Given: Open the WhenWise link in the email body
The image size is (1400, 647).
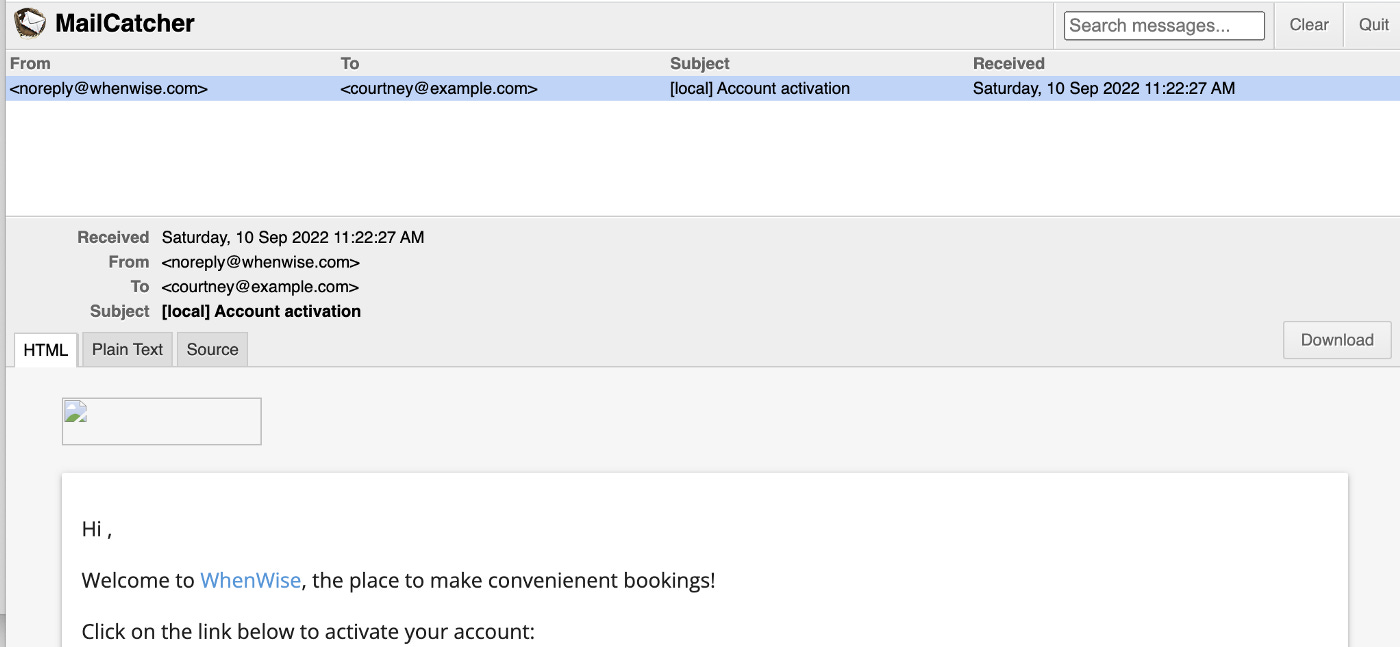Looking at the screenshot, I should (x=250, y=580).
